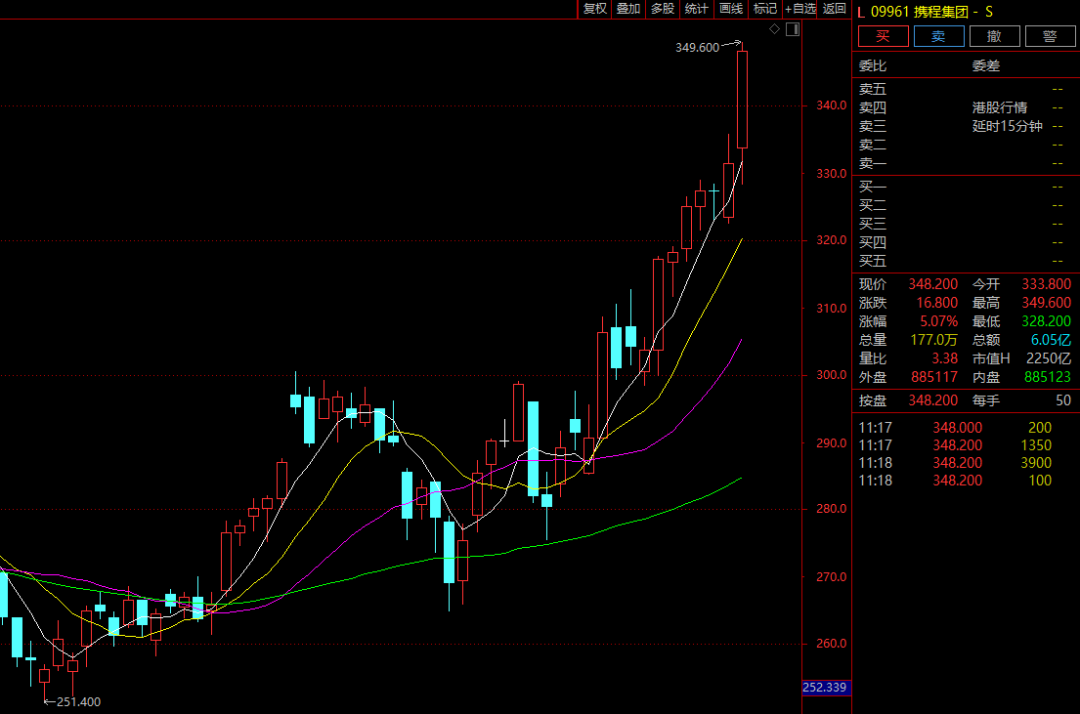Click the 总额 value 6.05亿
The height and width of the screenshot is (714, 1080).
point(1051,340)
